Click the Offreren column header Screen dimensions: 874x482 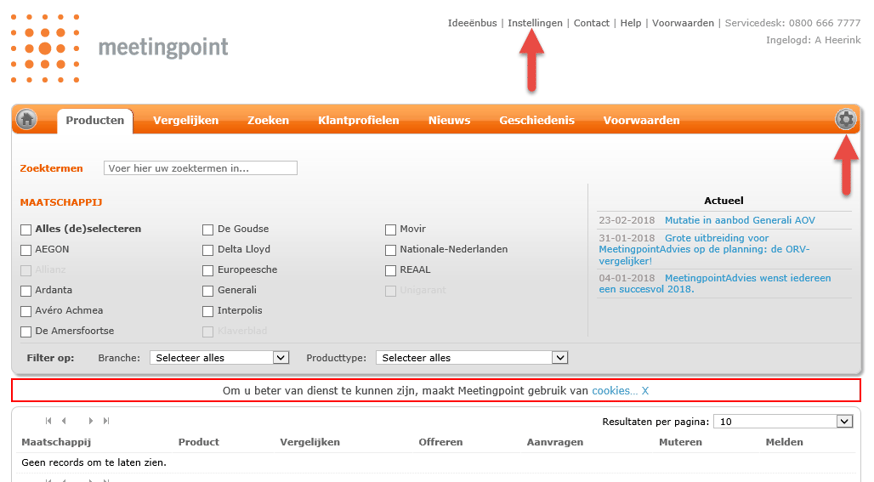click(x=440, y=442)
